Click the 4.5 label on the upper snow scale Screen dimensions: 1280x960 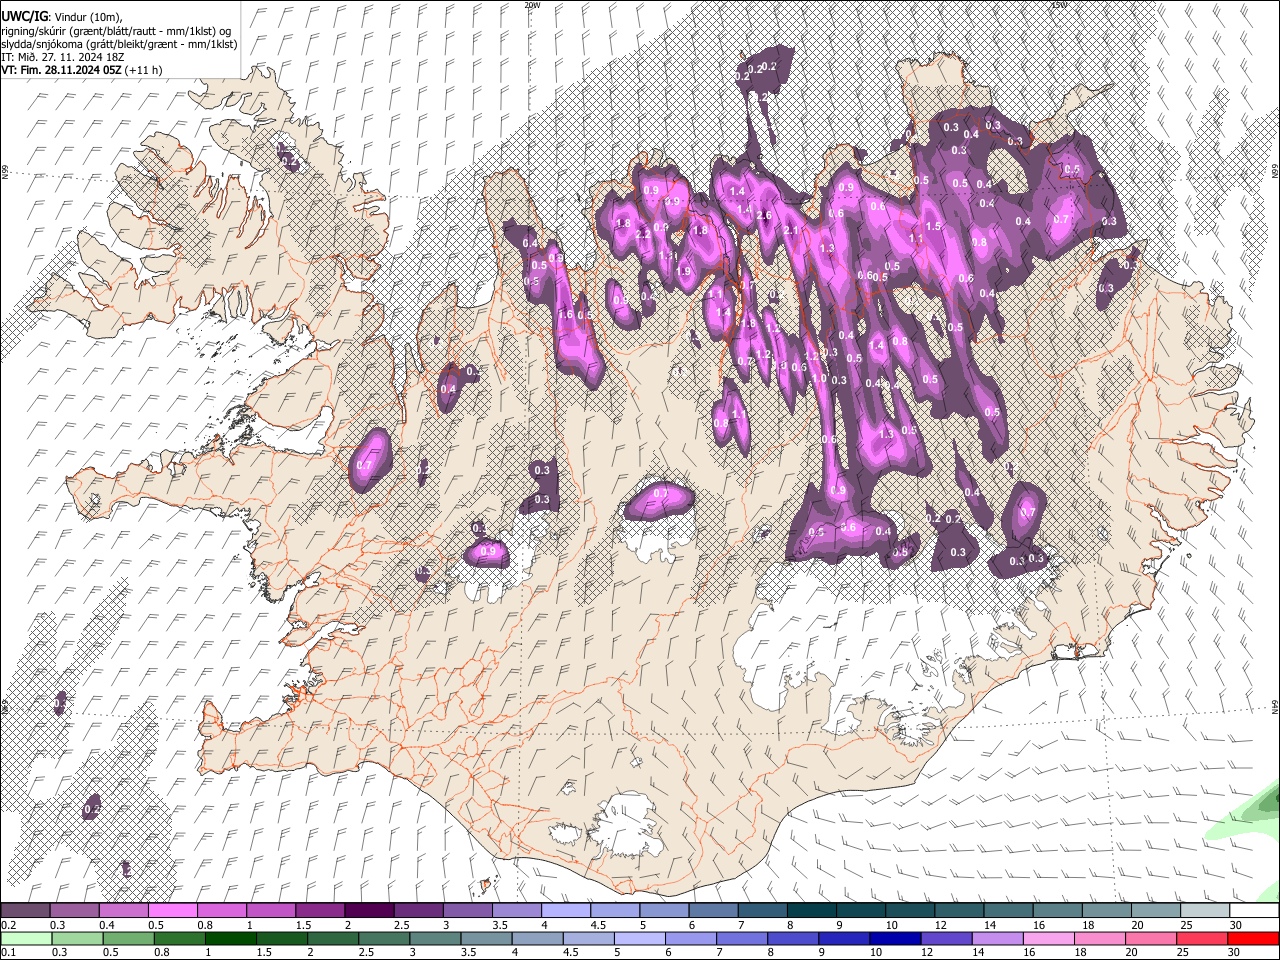(598, 925)
